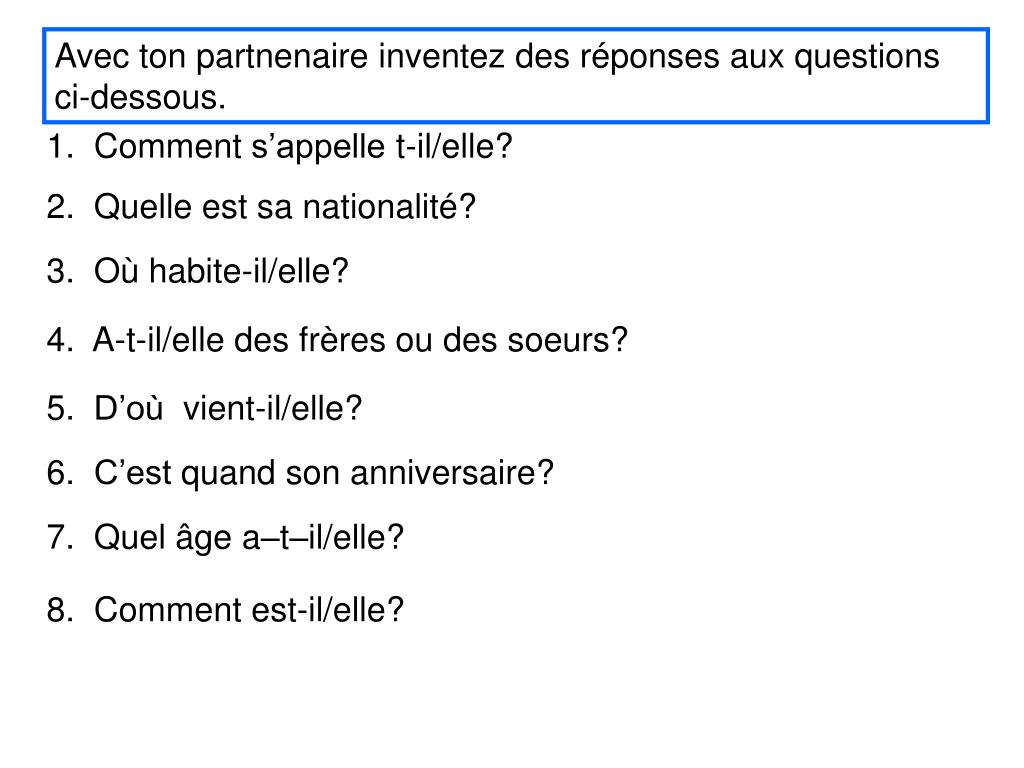Select the line 'Quelle est sa nationalité?'
The image size is (1024, 768).
285,208
